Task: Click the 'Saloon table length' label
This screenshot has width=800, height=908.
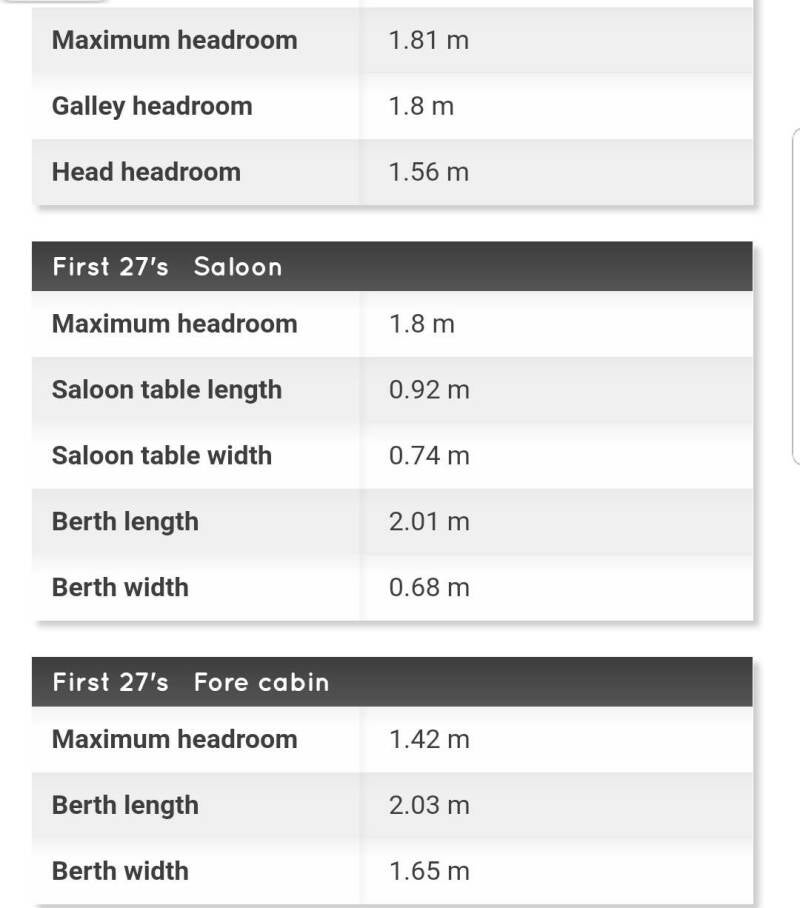Action: [x=167, y=390]
